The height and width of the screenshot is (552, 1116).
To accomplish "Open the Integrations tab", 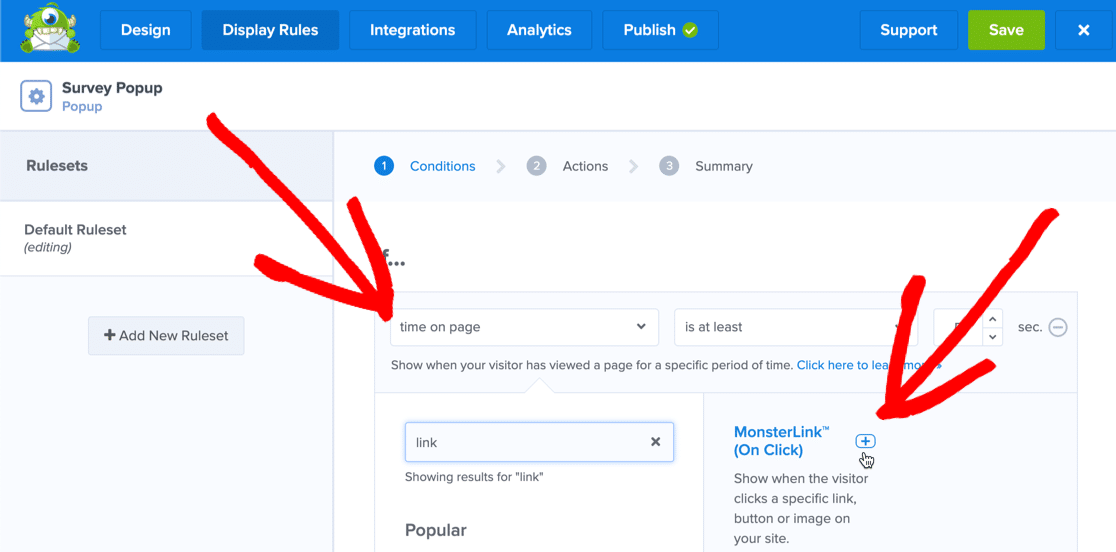I will coord(413,30).
